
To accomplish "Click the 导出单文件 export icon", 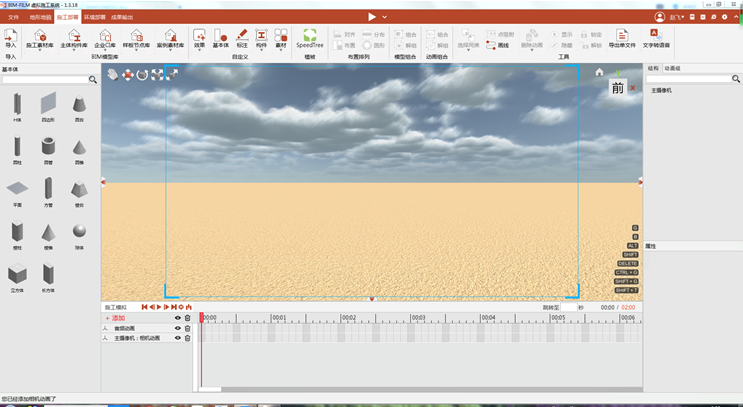I will coord(622,38).
